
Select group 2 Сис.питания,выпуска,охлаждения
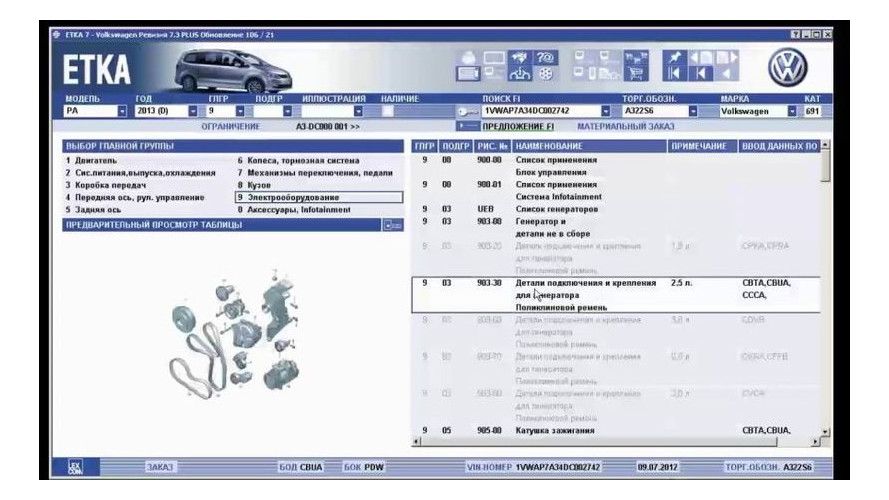pyautogui.click(x=141, y=173)
